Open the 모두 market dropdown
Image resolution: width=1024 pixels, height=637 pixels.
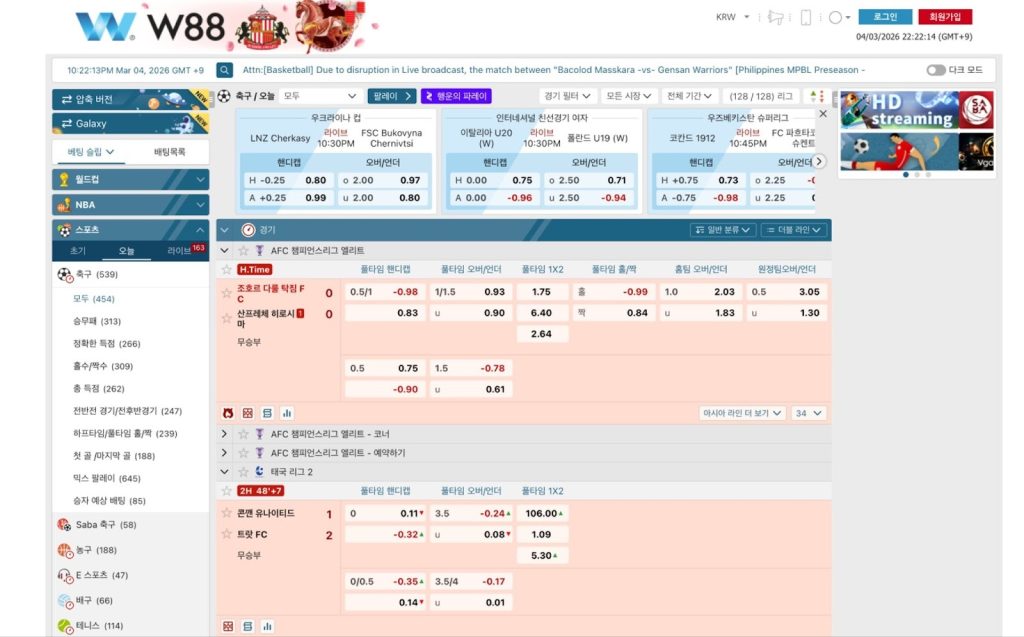tap(320, 96)
